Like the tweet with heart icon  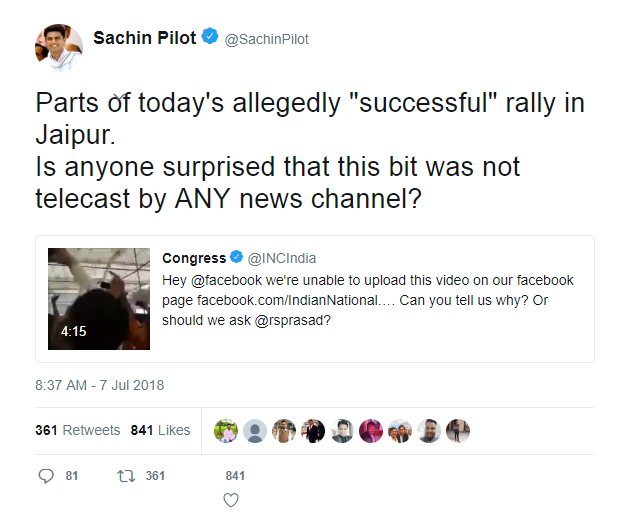pyautogui.click(x=231, y=500)
